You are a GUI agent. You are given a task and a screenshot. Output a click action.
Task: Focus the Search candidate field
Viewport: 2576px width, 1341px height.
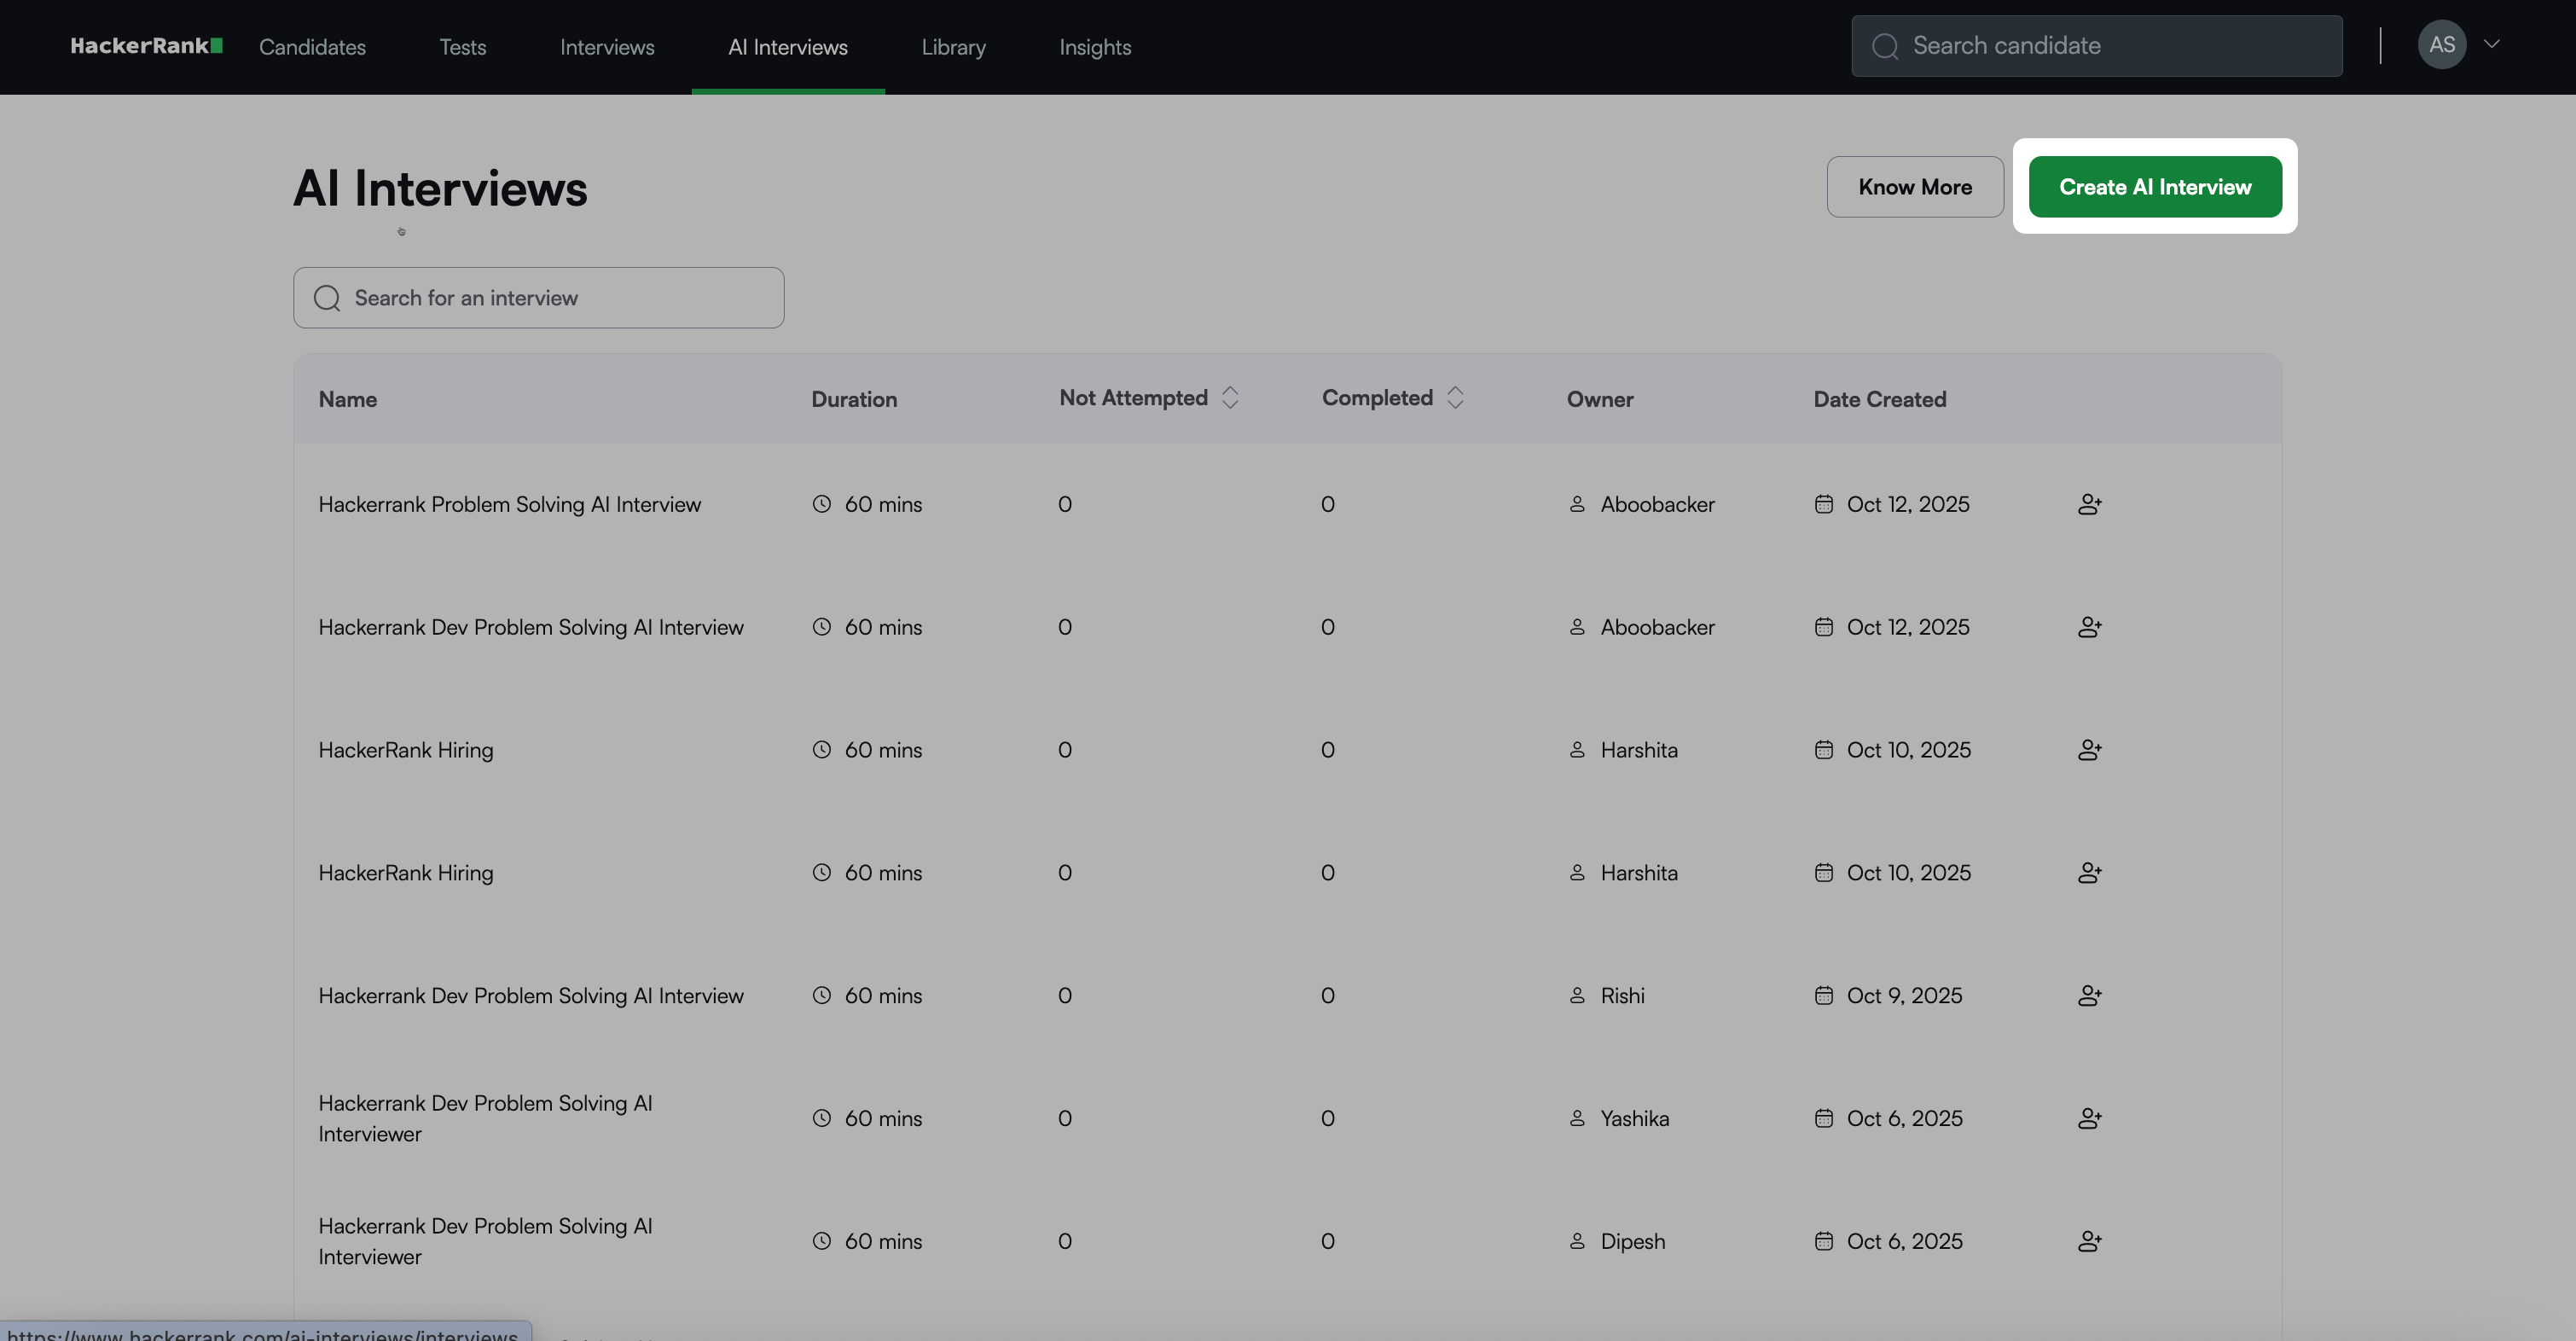point(2096,46)
